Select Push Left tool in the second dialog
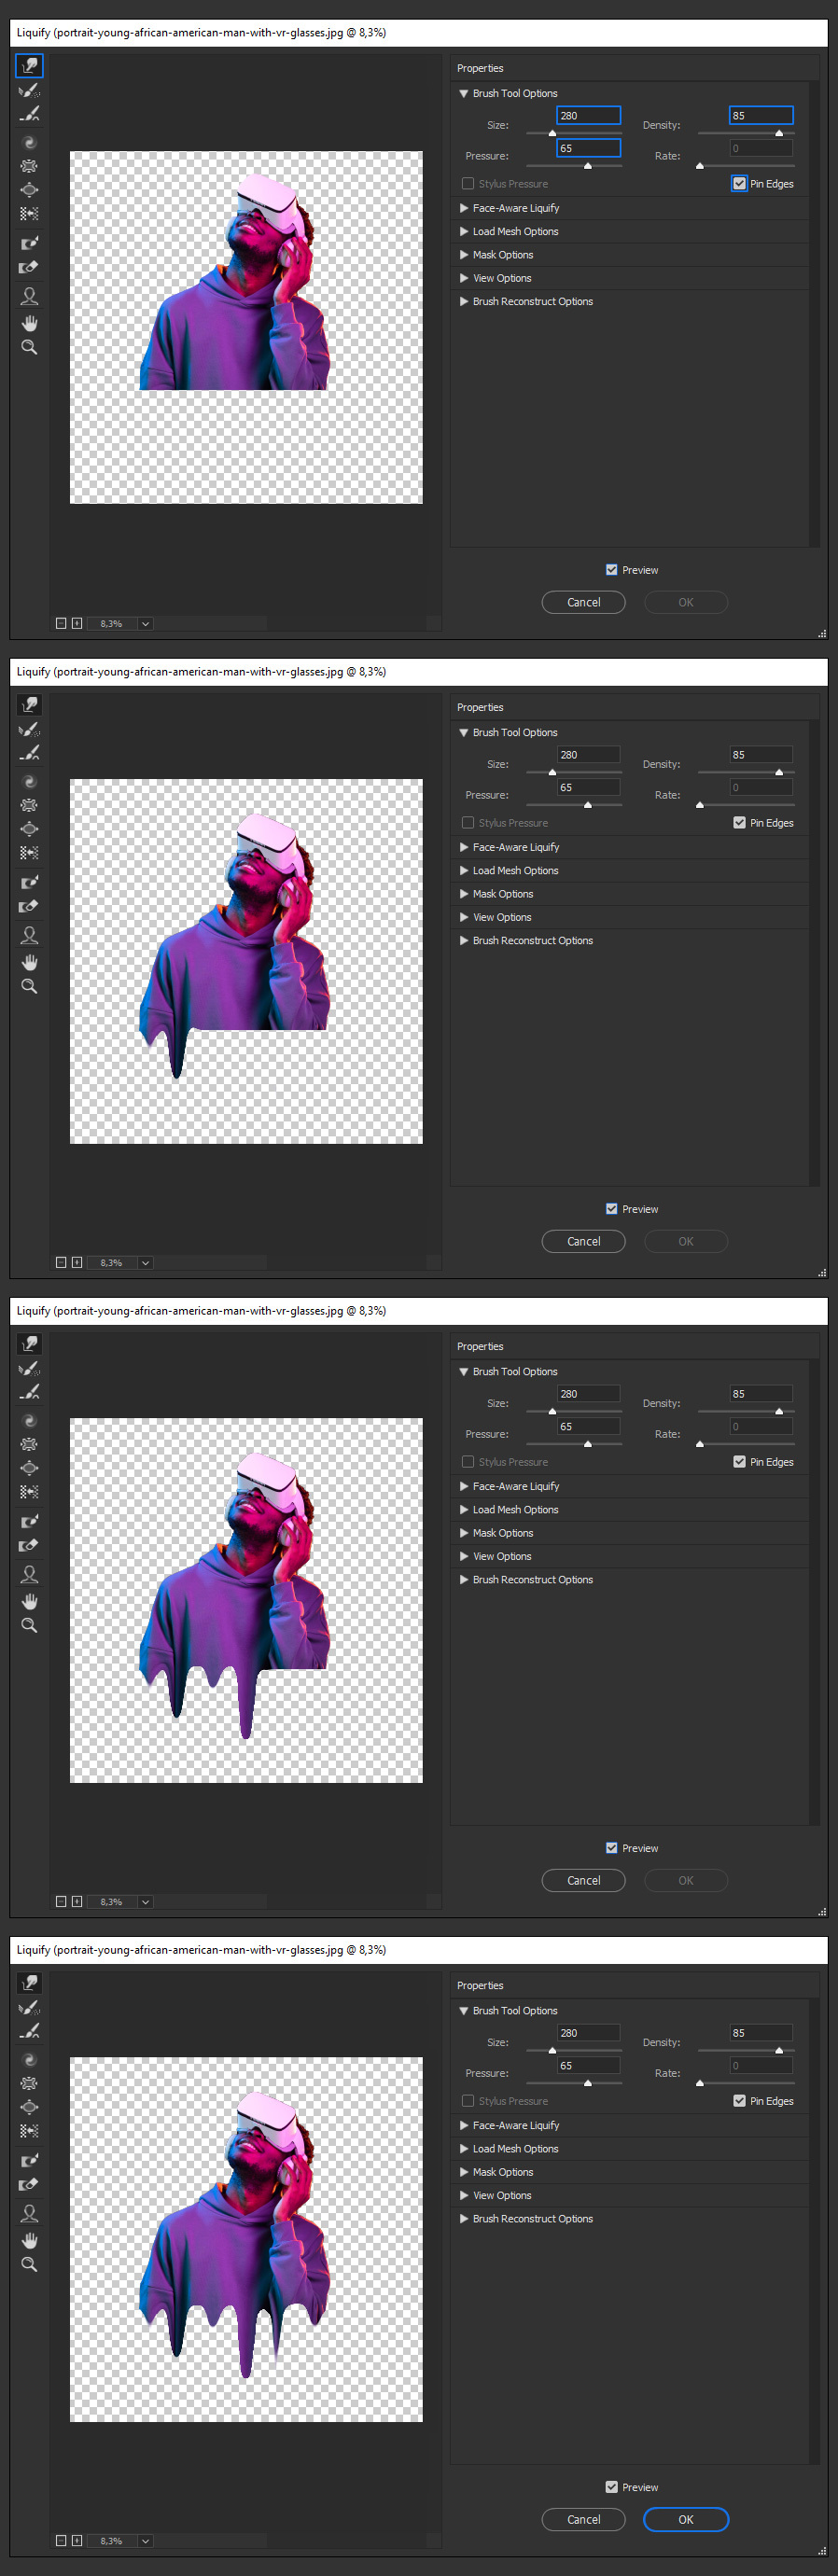The height and width of the screenshot is (2576, 838). [x=29, y=853]
